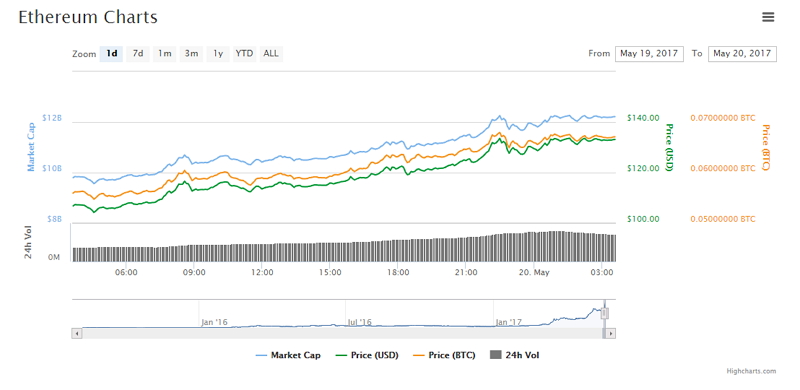Click the $8B market cap label
Screen dimensions: 800x390
click(54, 219)
